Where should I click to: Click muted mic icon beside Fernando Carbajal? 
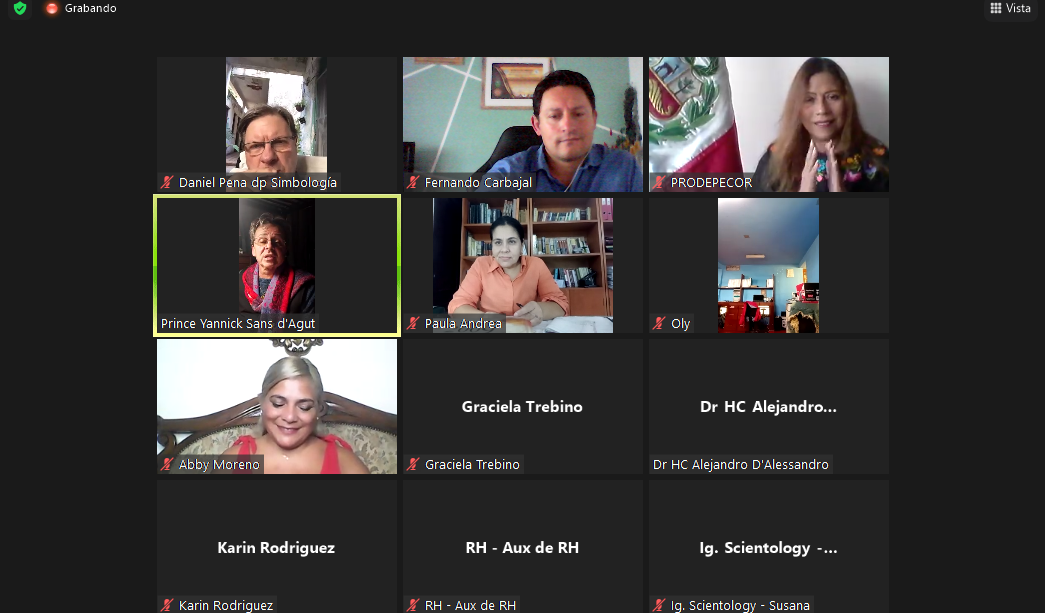pos(413,182)
